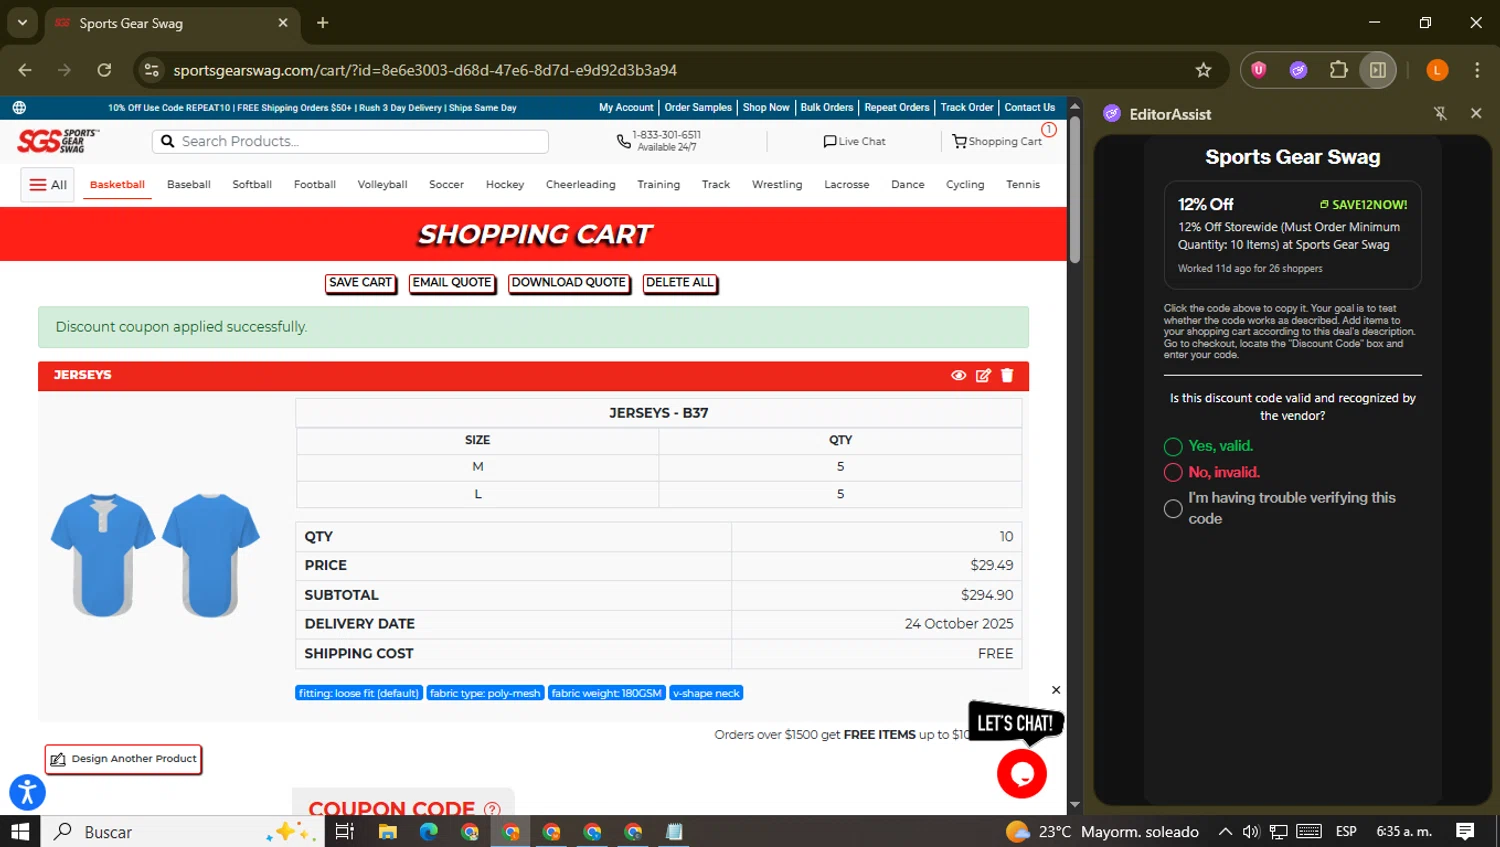Image resolution: width=1500 pixels, height=847 pixels.
Task: Show hidden system tray icons chevron
Action: (1225, 831)
